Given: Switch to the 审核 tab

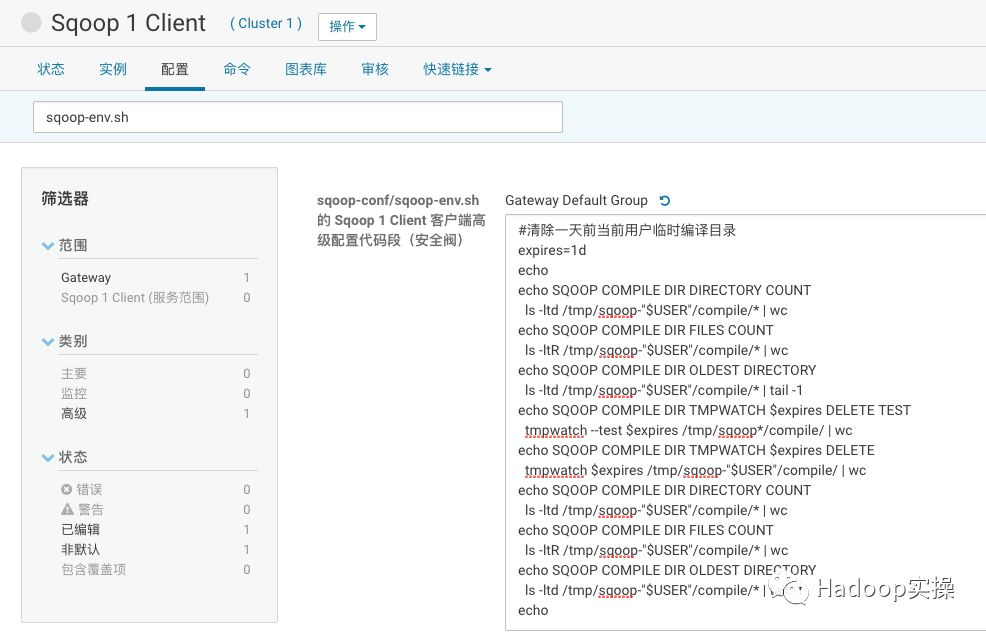Looking at the screenshot, I should 375,69.
